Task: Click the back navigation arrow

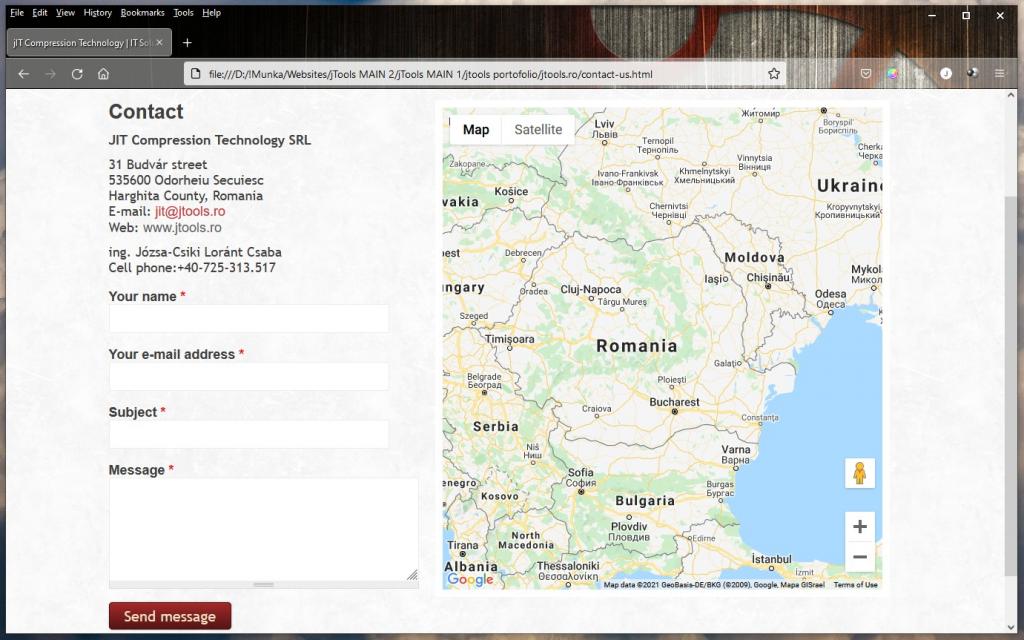Action: coord(24,74)
